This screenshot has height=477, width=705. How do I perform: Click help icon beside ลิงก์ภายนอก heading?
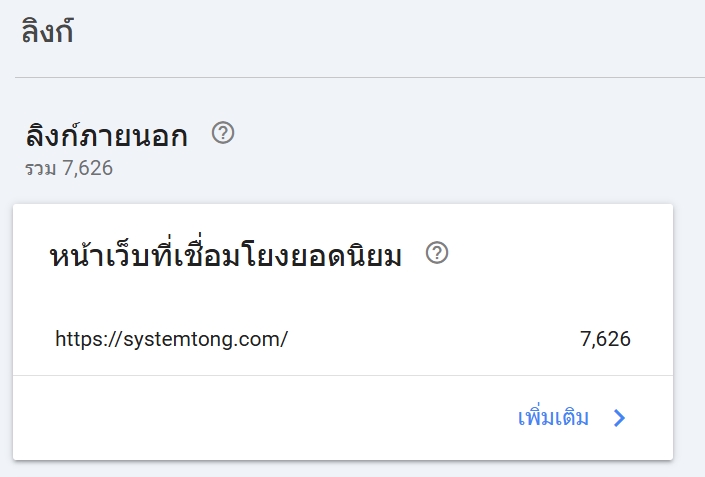[x=223, y=133]
